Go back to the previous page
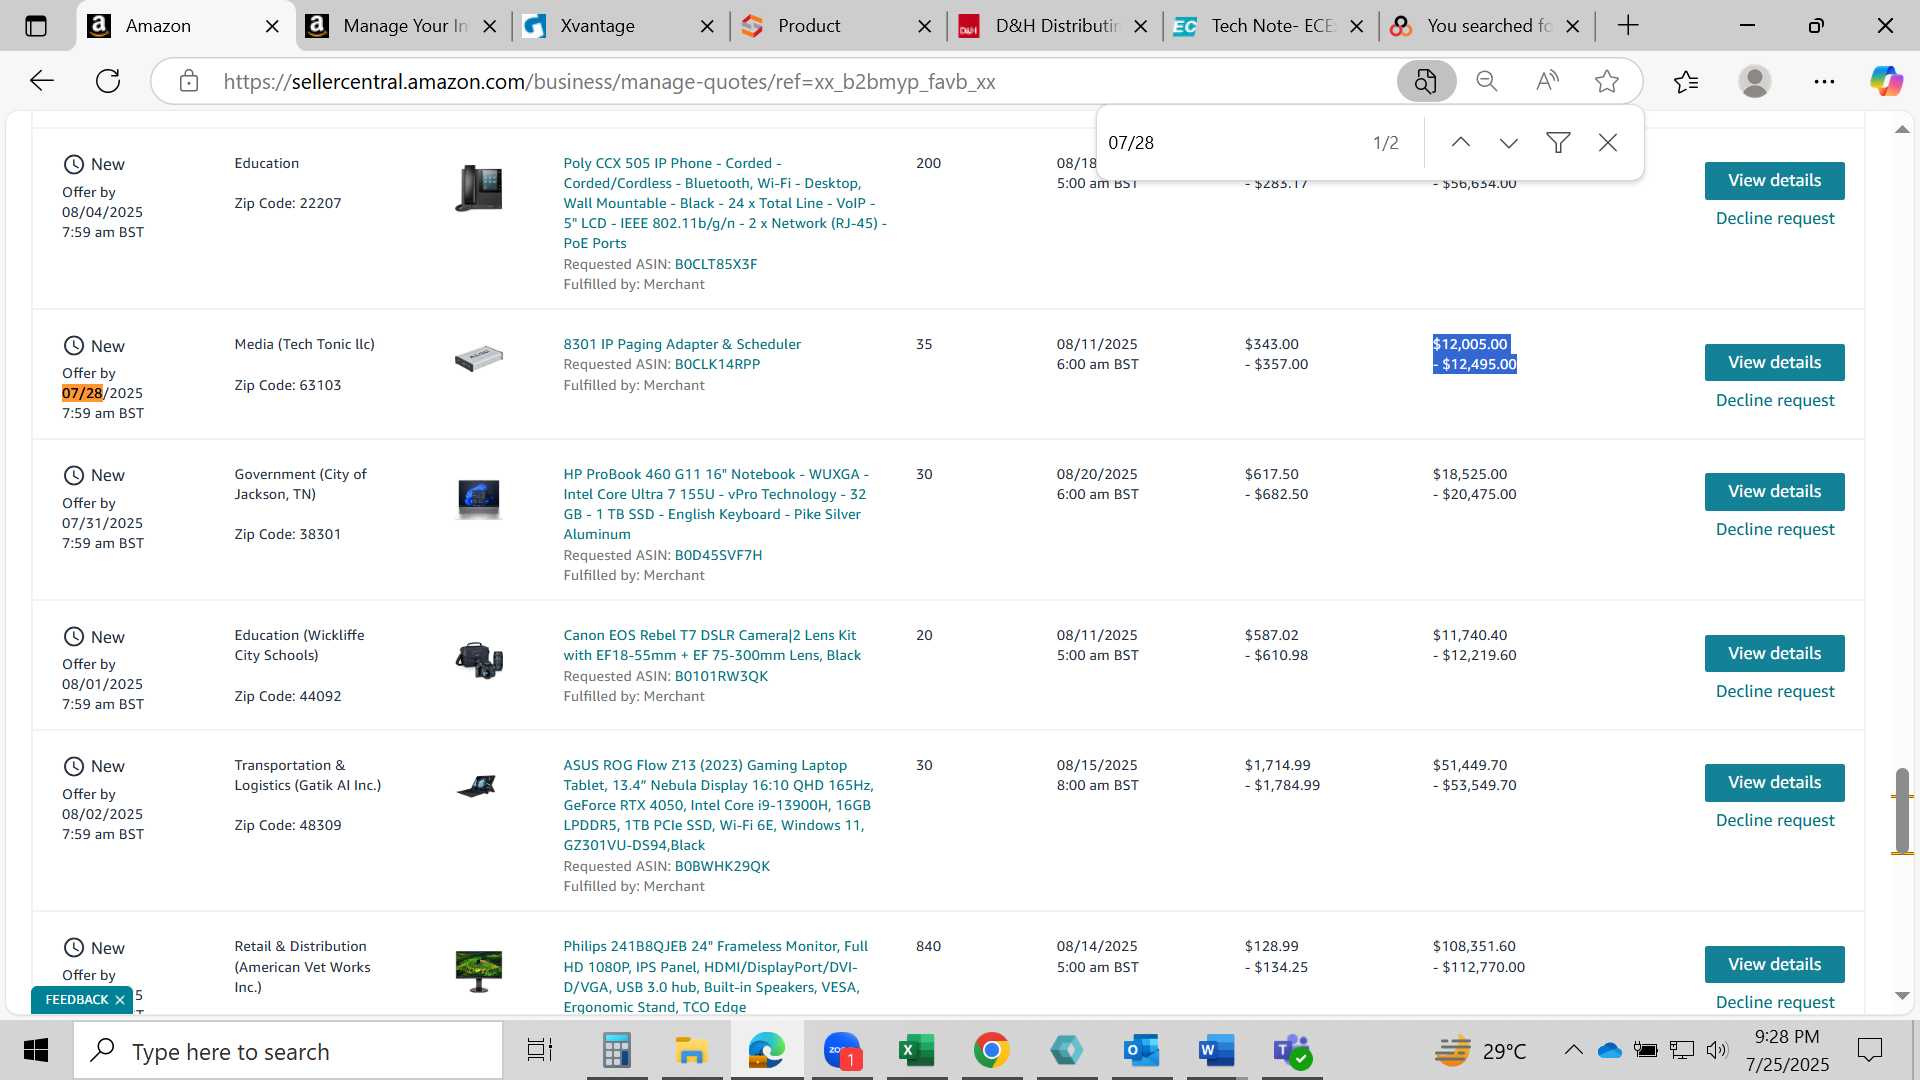 click(42, 81)
